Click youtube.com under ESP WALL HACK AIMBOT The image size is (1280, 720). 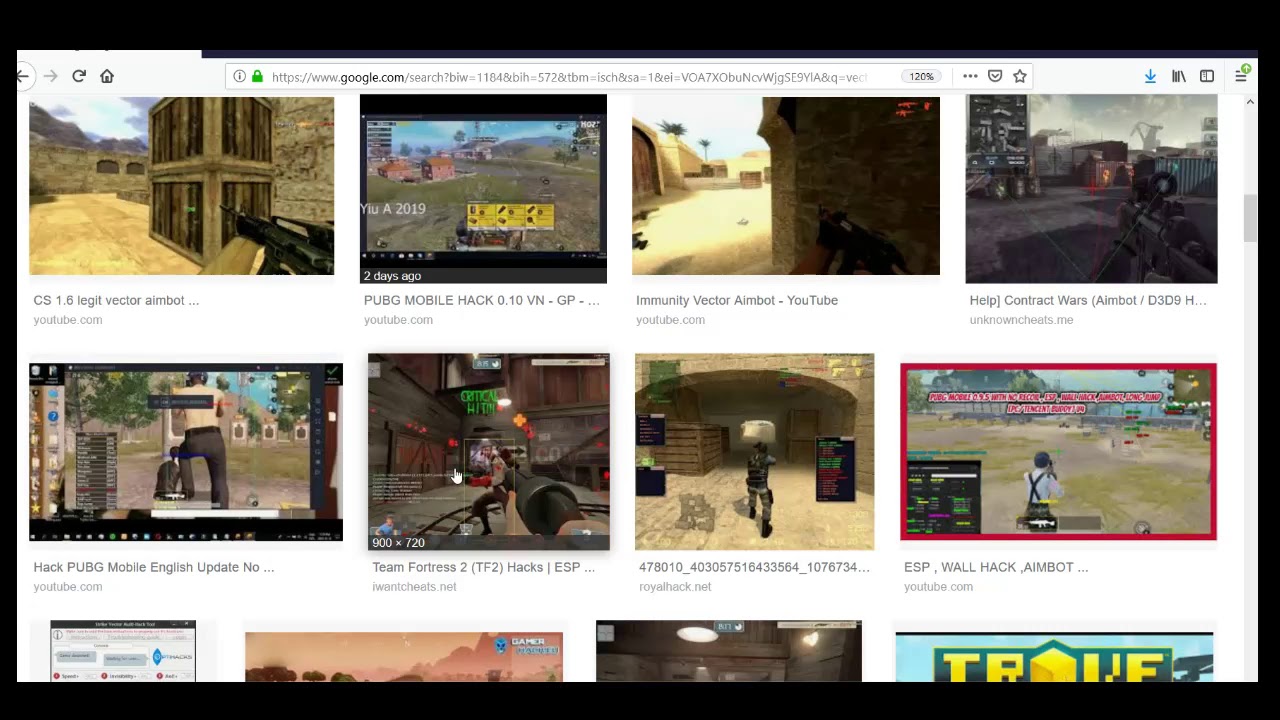tap(938, 587)
